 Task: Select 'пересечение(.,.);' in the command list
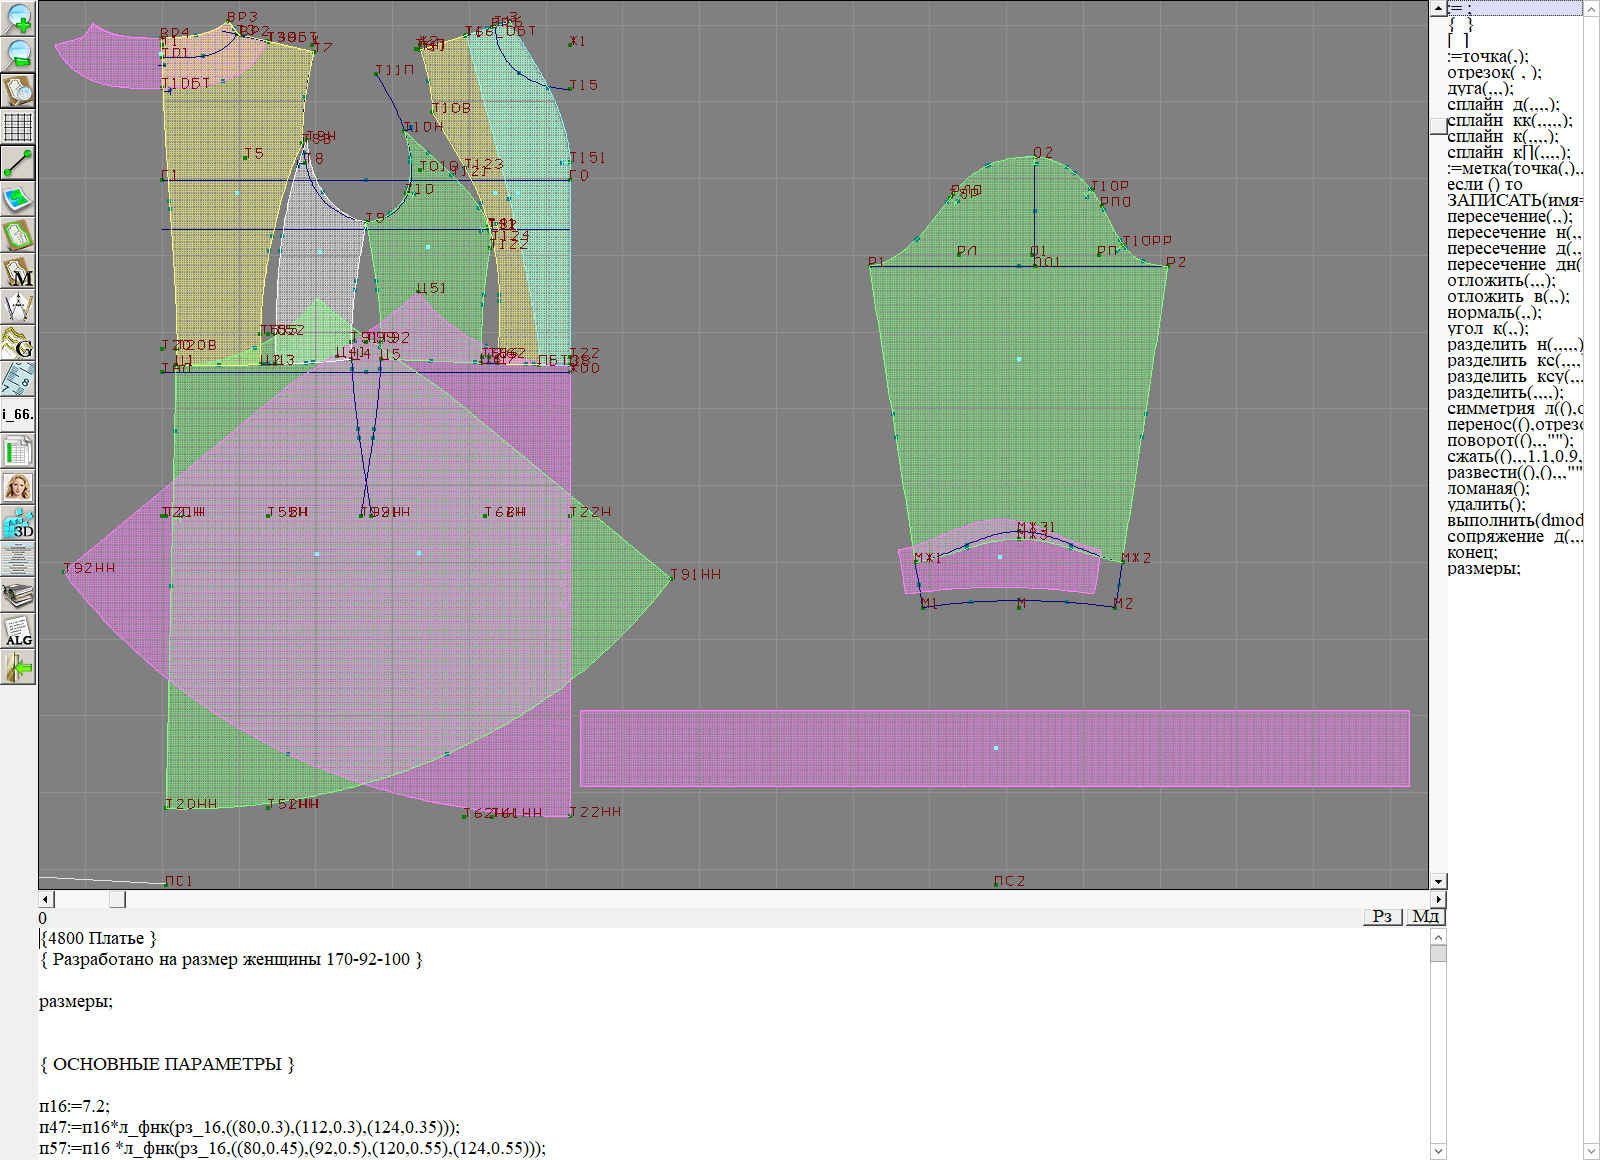[x=1509, y=216]
